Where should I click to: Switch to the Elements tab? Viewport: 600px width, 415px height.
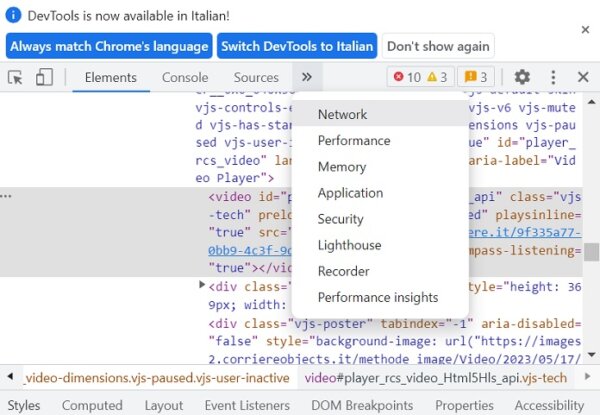pos(111,78)
